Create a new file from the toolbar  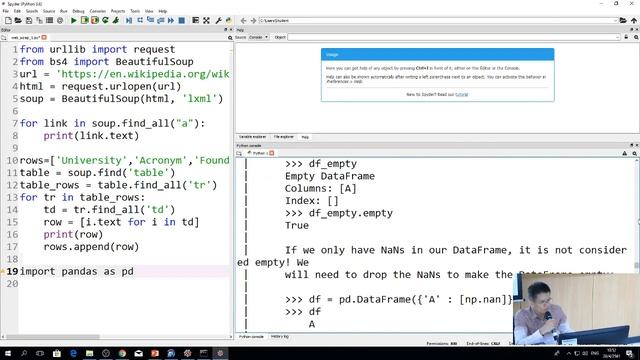(8, 20)
